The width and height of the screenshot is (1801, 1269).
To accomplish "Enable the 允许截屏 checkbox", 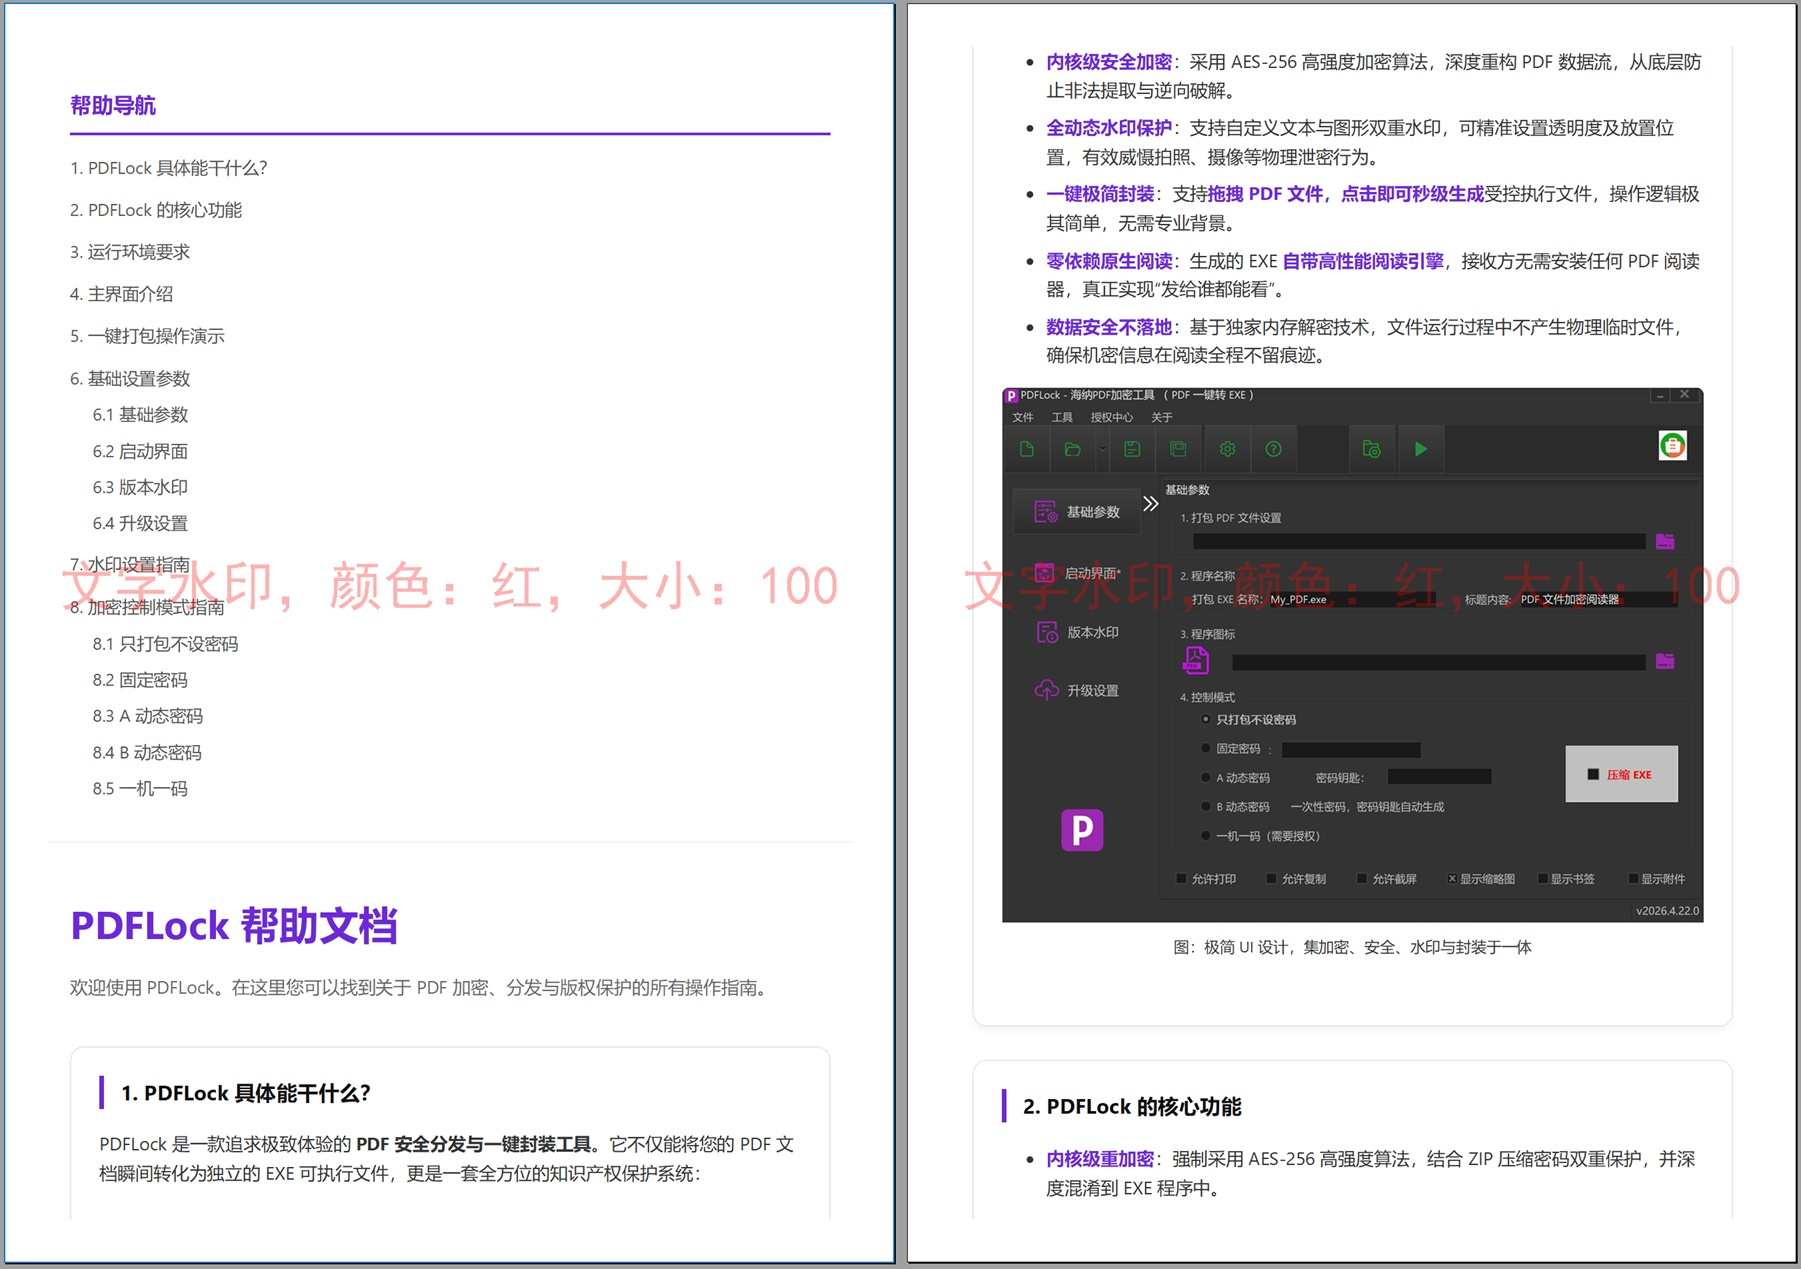I will pos(1362,879).
